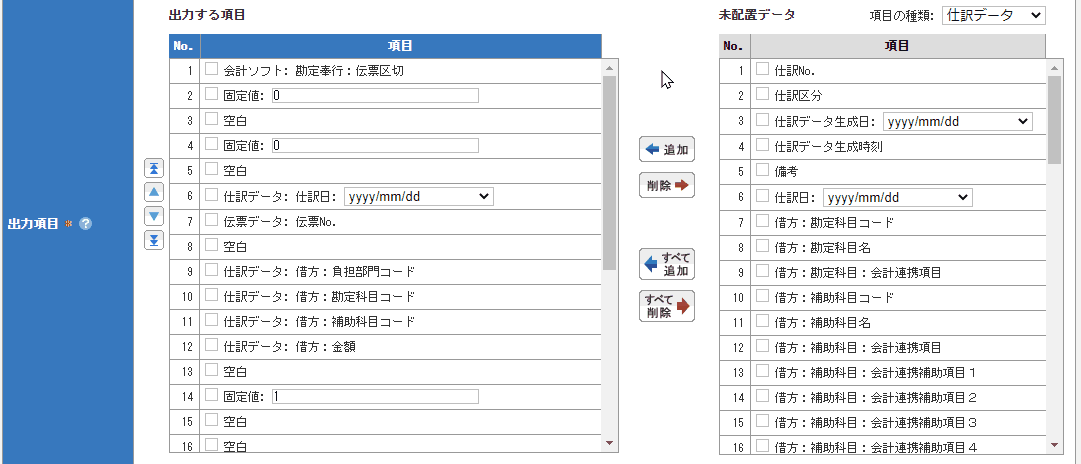Click the move-up arrow icon

(x=154, y=192)
